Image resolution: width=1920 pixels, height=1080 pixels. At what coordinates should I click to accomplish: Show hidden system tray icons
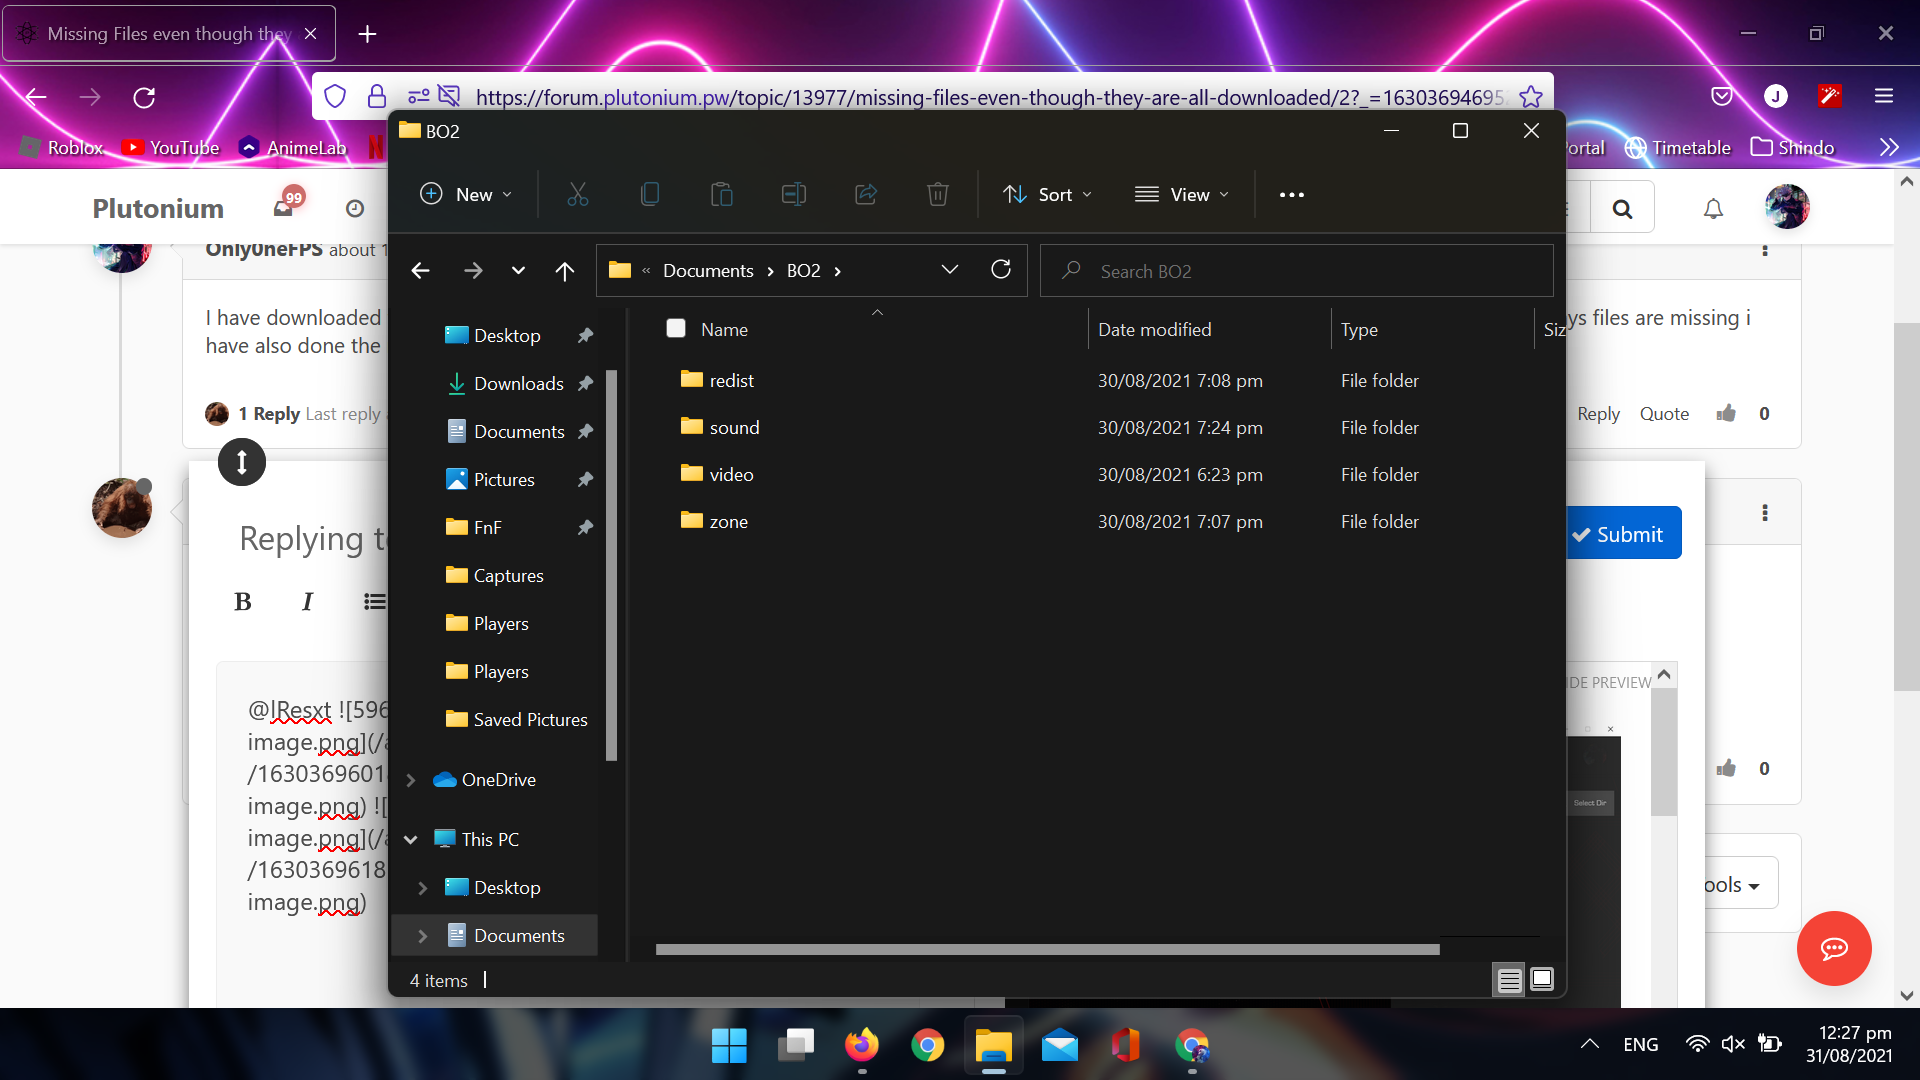(1589, 1044)
